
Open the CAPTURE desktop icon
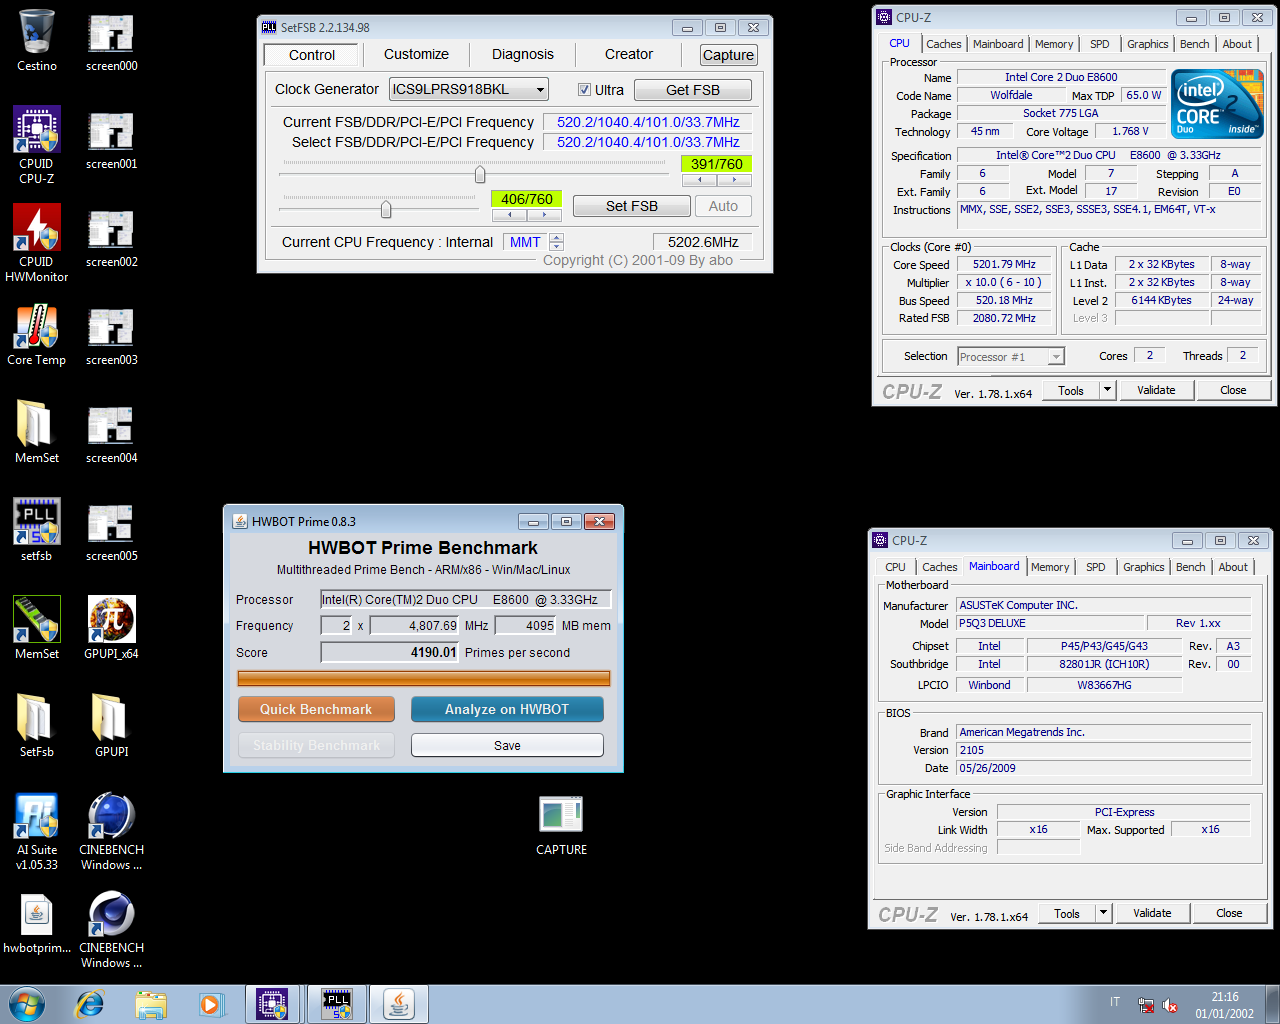click(x=562, y=826)
